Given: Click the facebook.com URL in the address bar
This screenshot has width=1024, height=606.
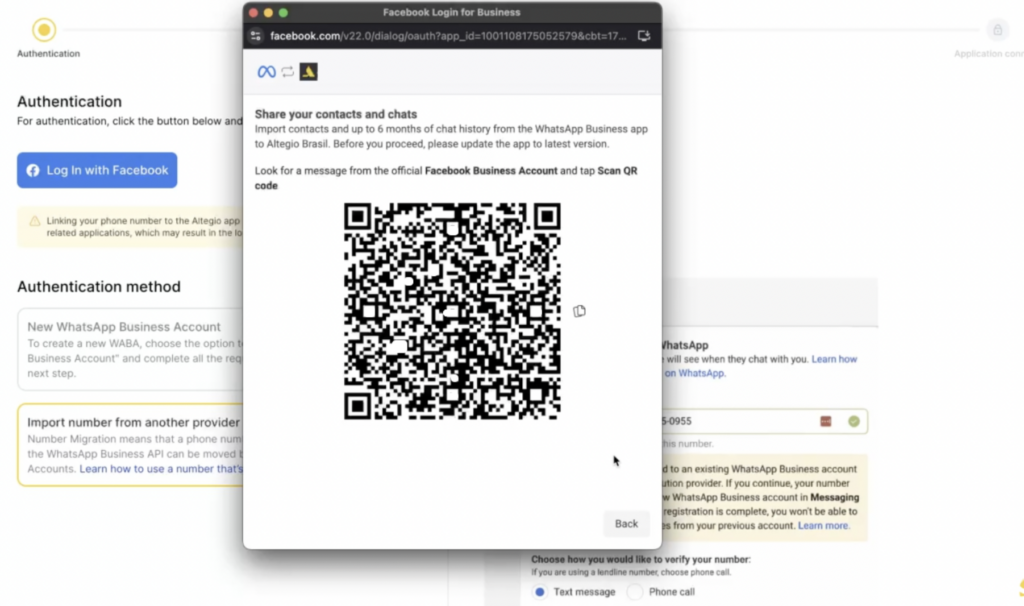Looking at the screenshot, I should [448, 36].
